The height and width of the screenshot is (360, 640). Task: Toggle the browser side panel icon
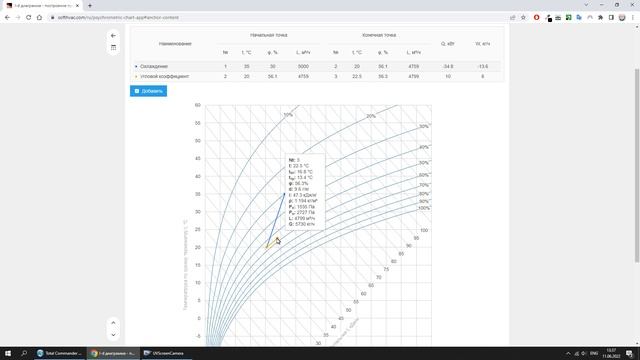click(x=611, y=18)
